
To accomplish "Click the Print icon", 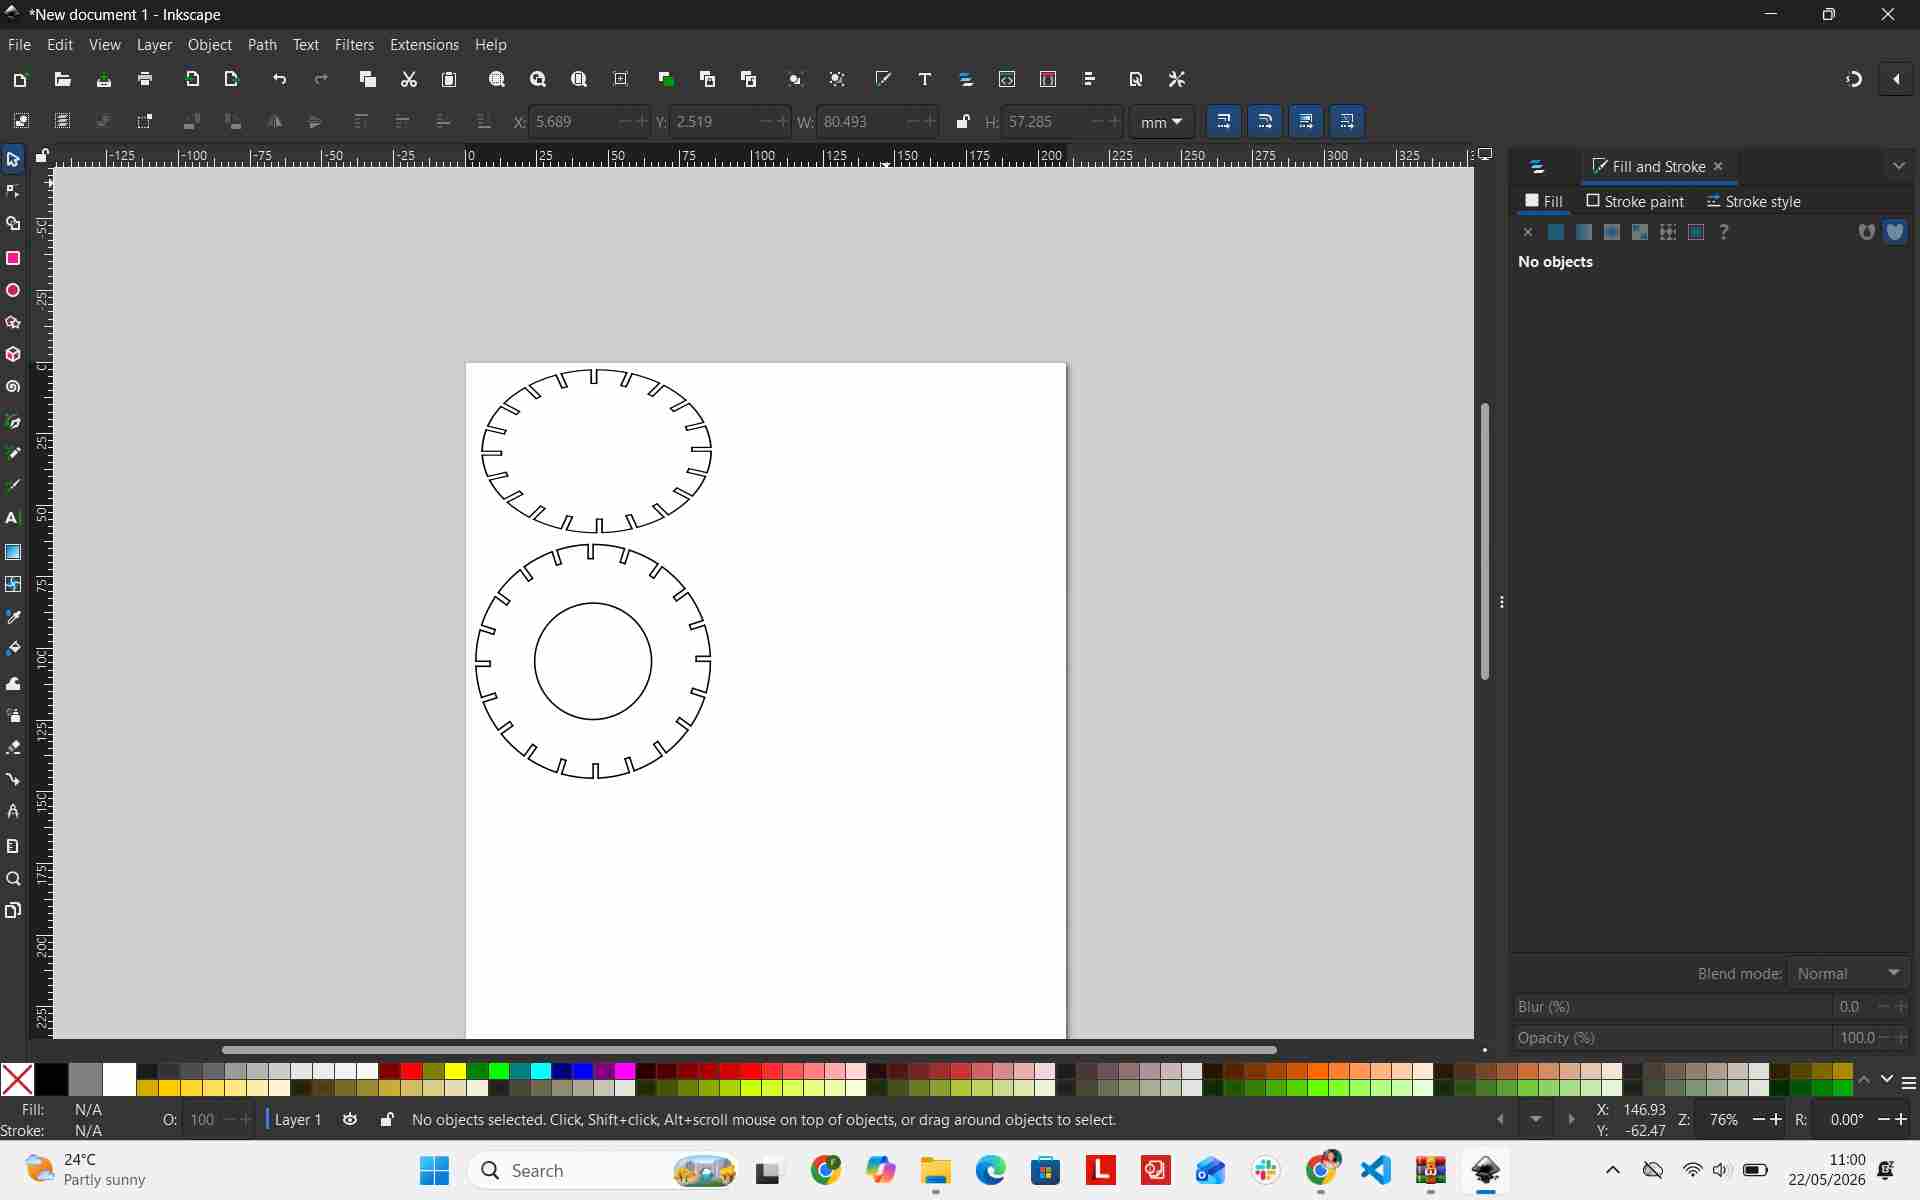I will click(x=145, y=79).
